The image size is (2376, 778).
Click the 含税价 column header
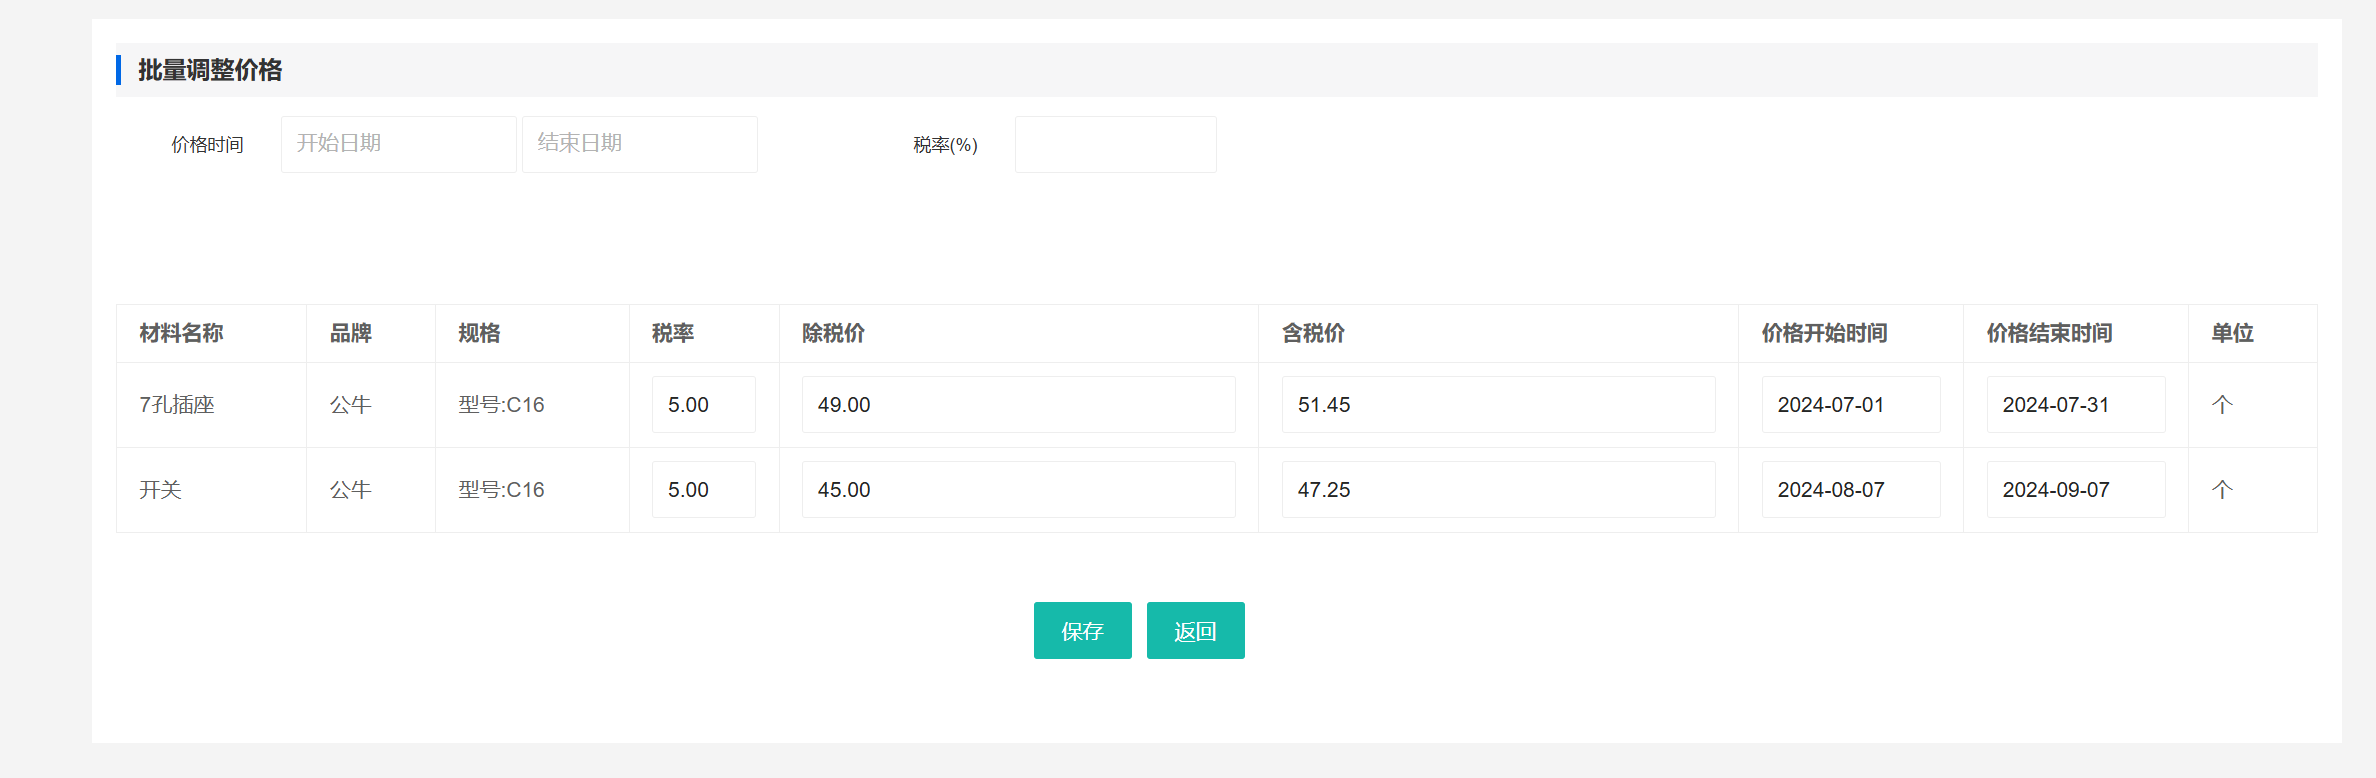[1313, 334]
